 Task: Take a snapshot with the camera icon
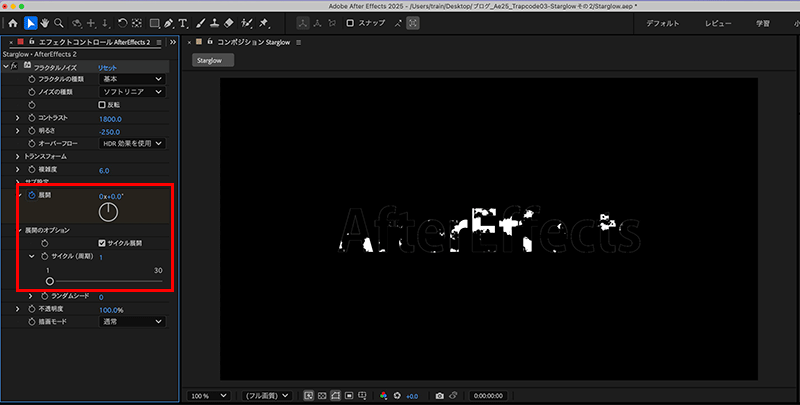click(x=439, y=396)
